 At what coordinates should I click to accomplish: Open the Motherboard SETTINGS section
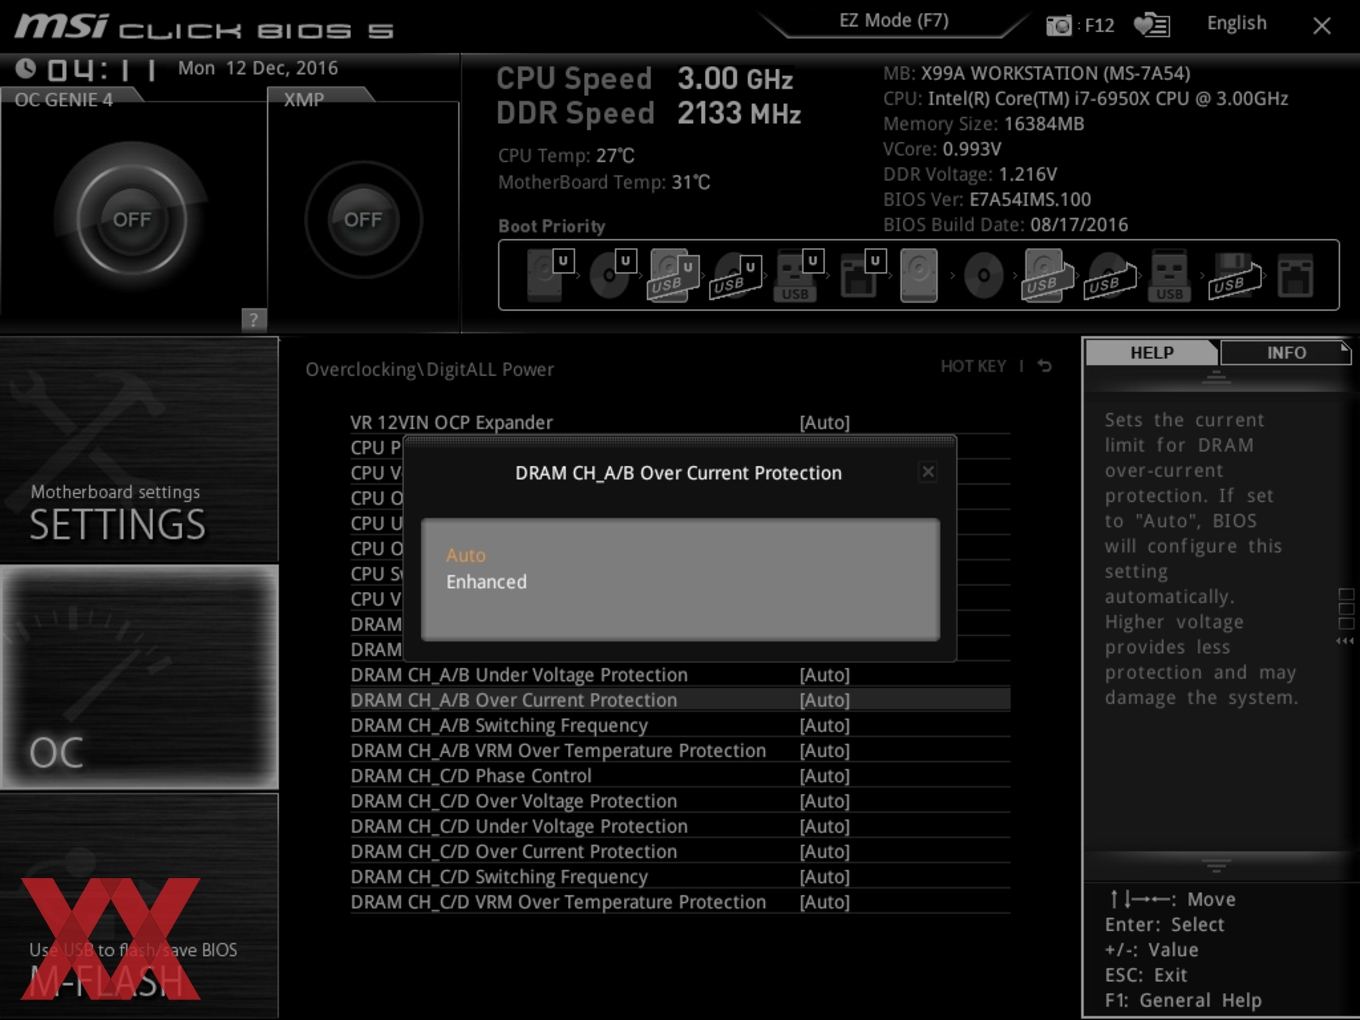pyautogui.click(x=139, y=450)
